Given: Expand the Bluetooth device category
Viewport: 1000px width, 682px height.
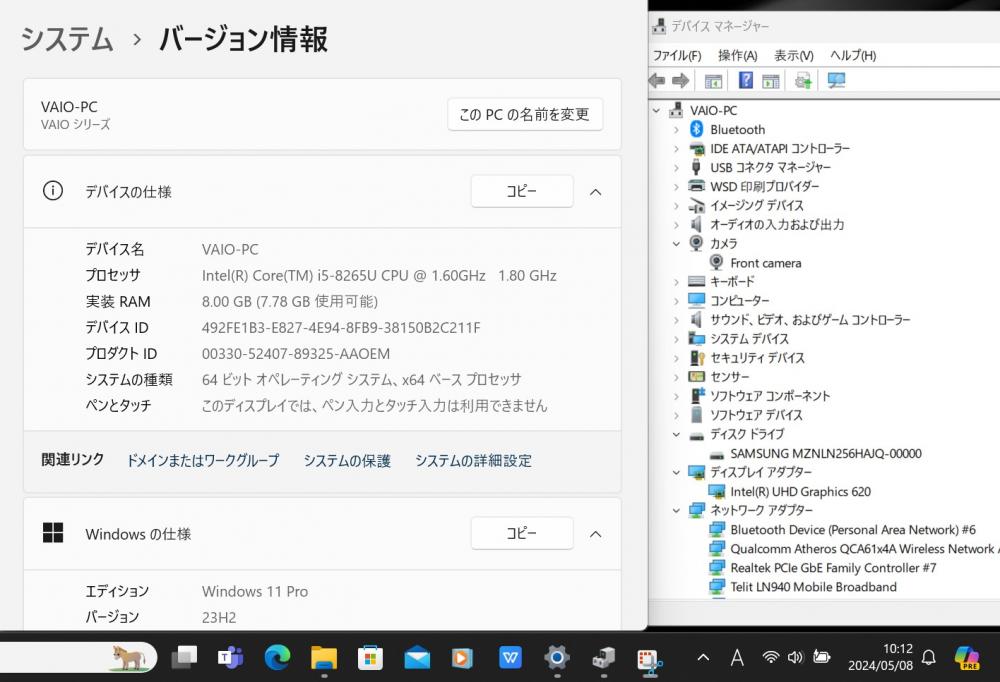Looking at the screenshot, I should click(677, 130).
